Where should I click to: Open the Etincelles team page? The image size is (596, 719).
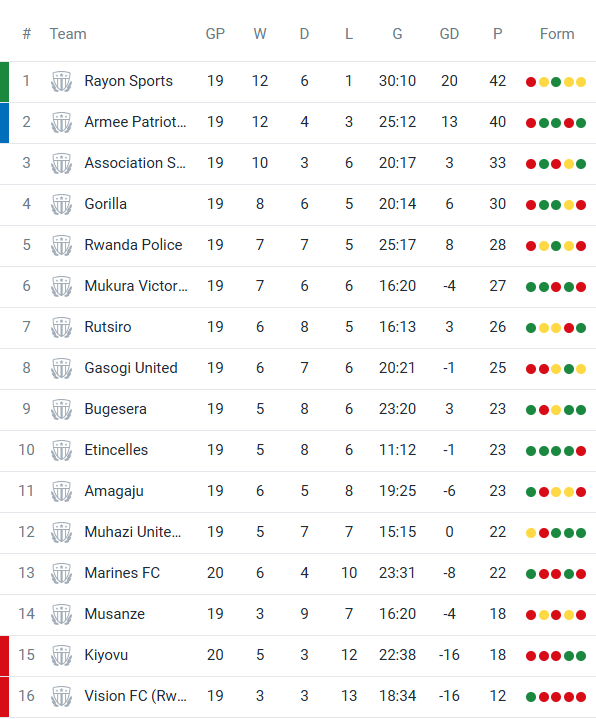116,450
